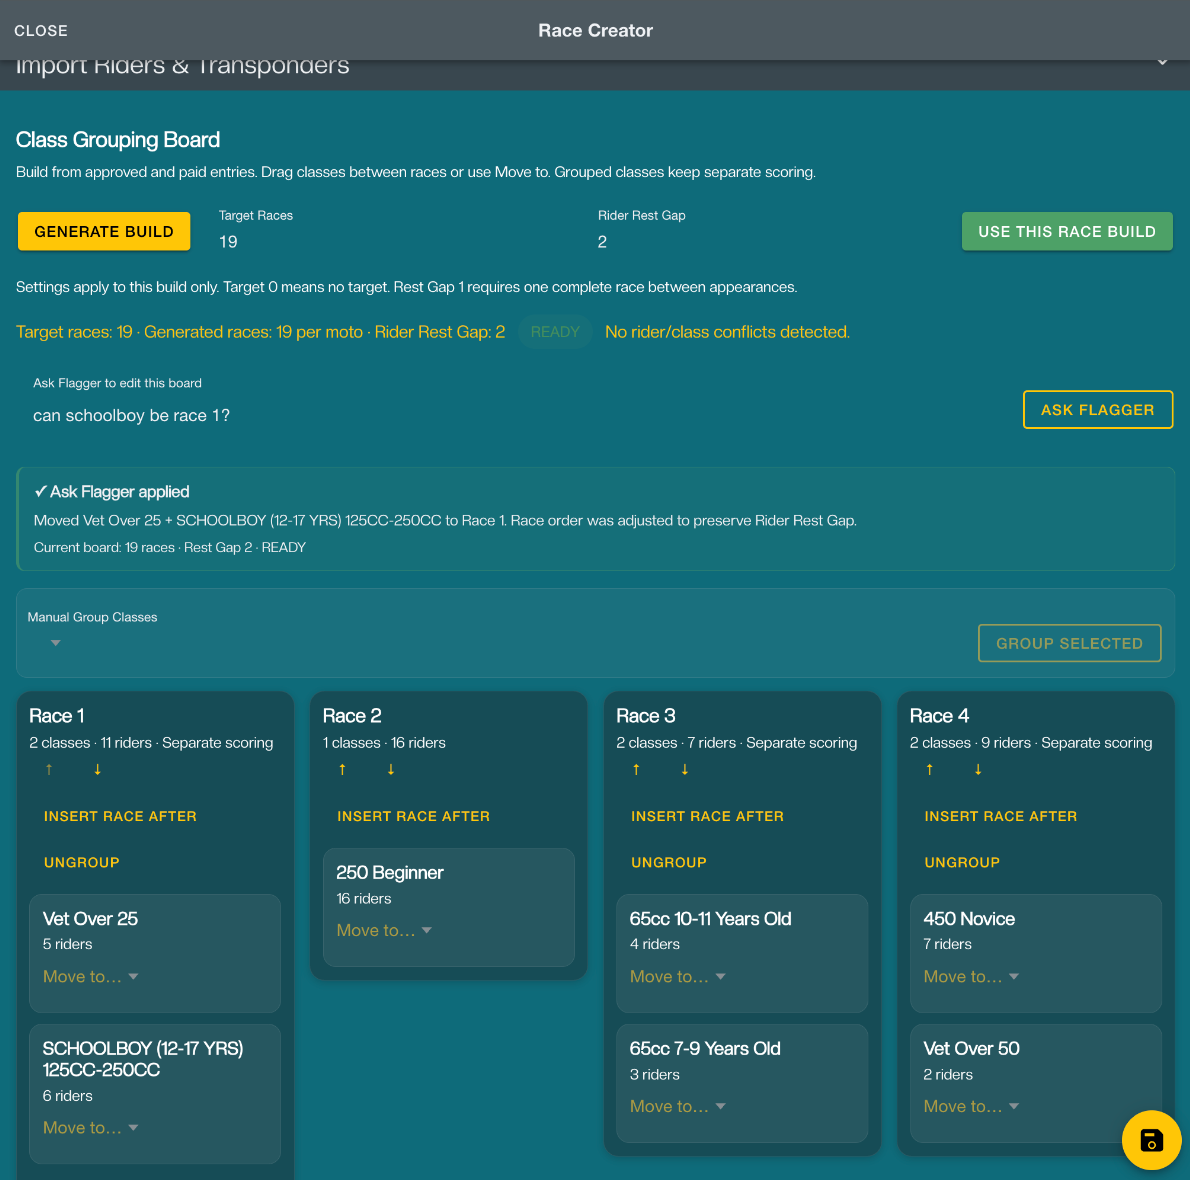Open Move to dropdown for 450 Novice

(x=971, y=977)
